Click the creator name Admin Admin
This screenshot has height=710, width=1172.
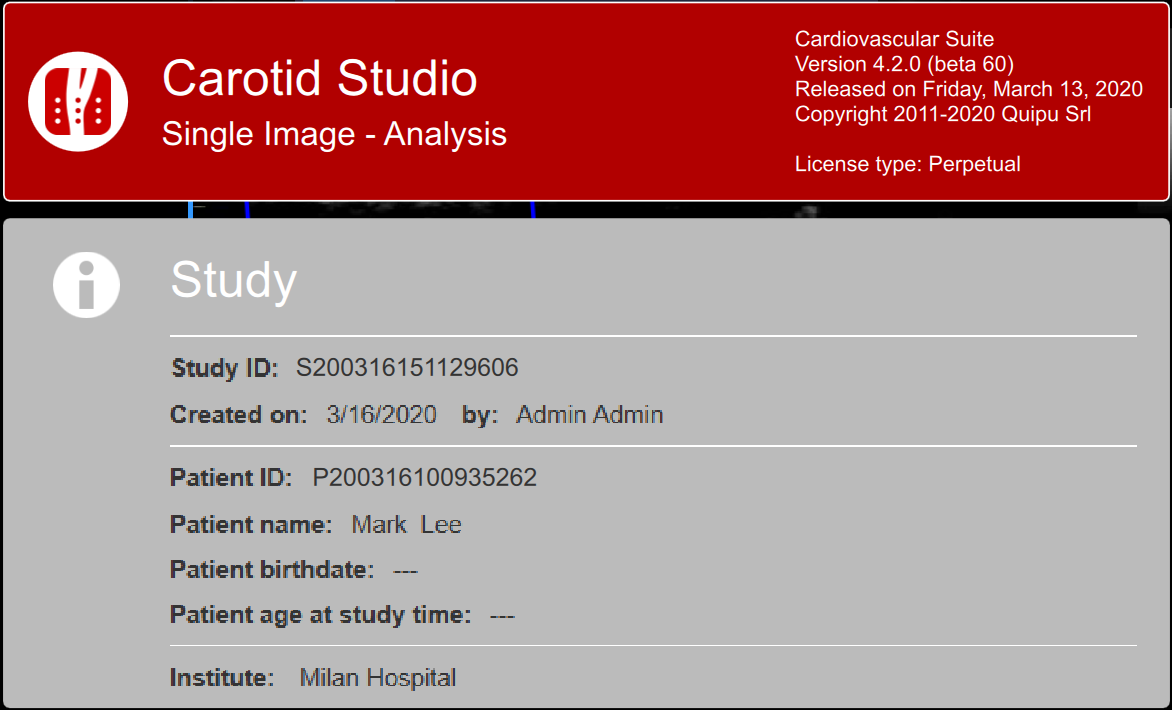coord(589,415)
